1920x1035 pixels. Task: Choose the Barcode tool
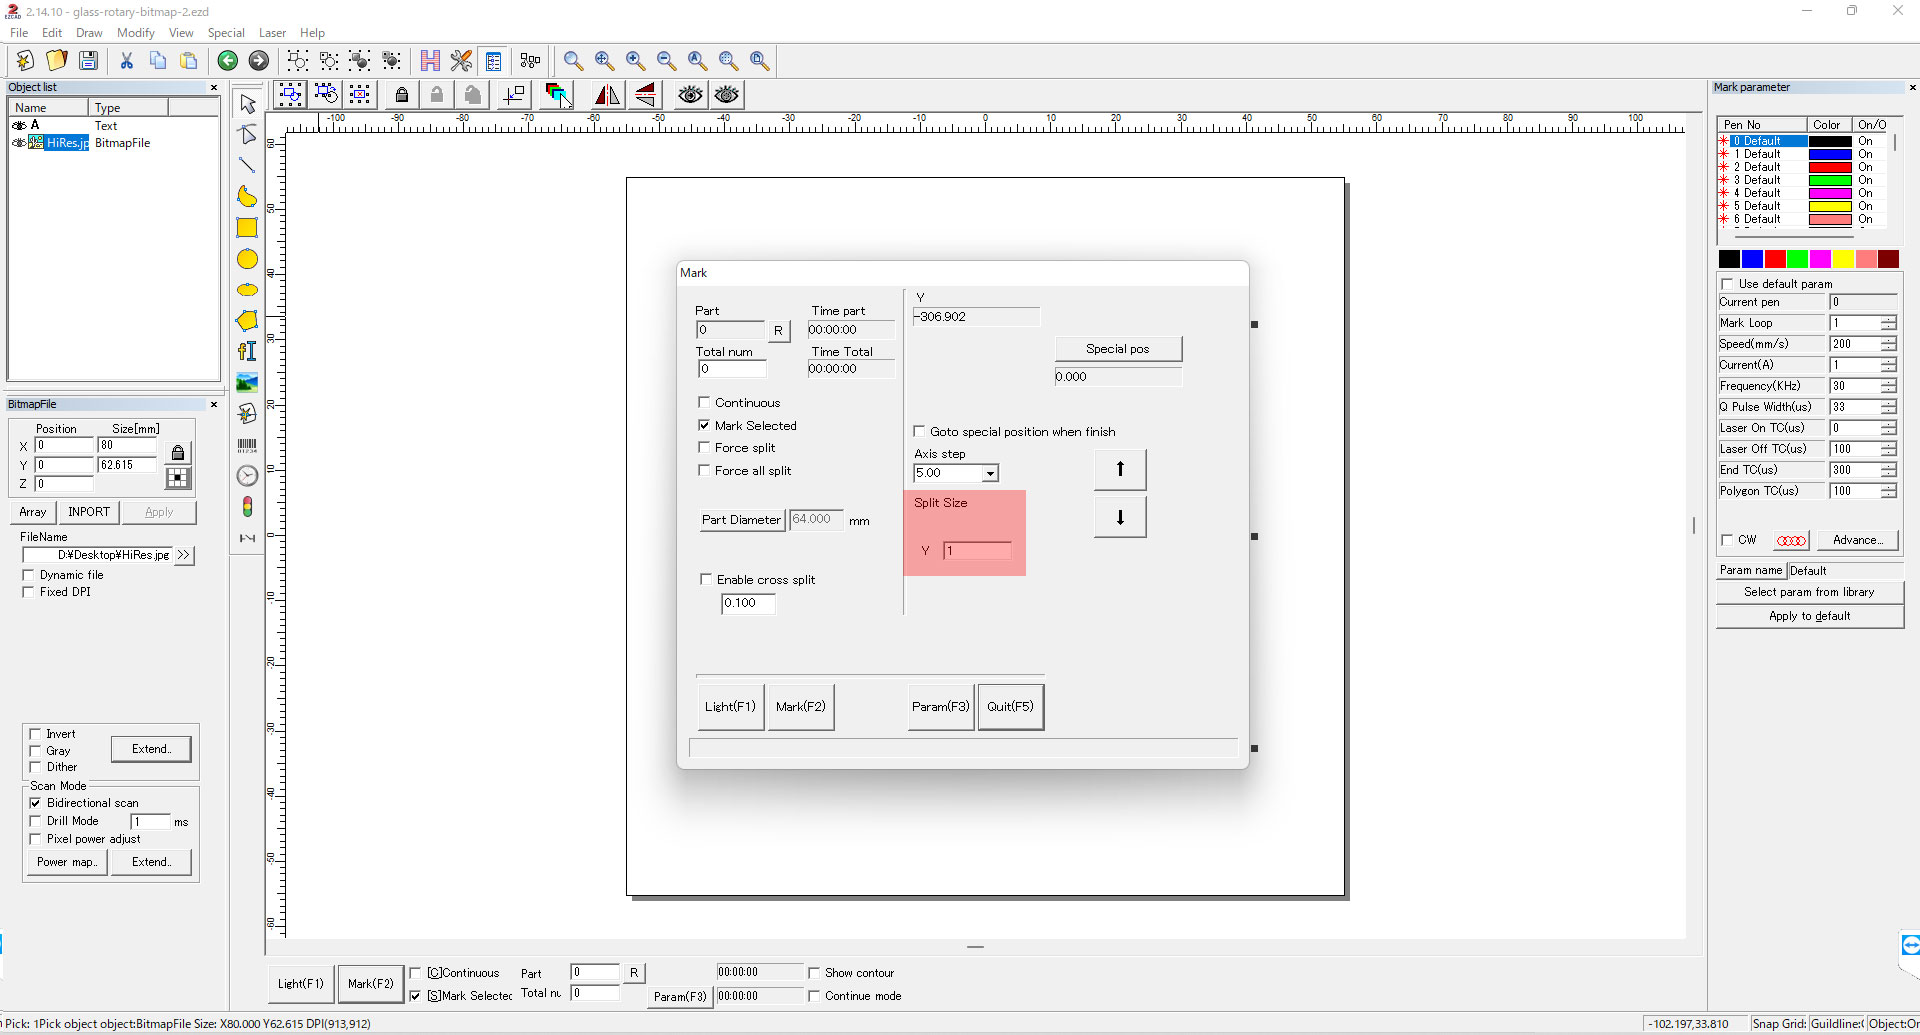[247, 445]
